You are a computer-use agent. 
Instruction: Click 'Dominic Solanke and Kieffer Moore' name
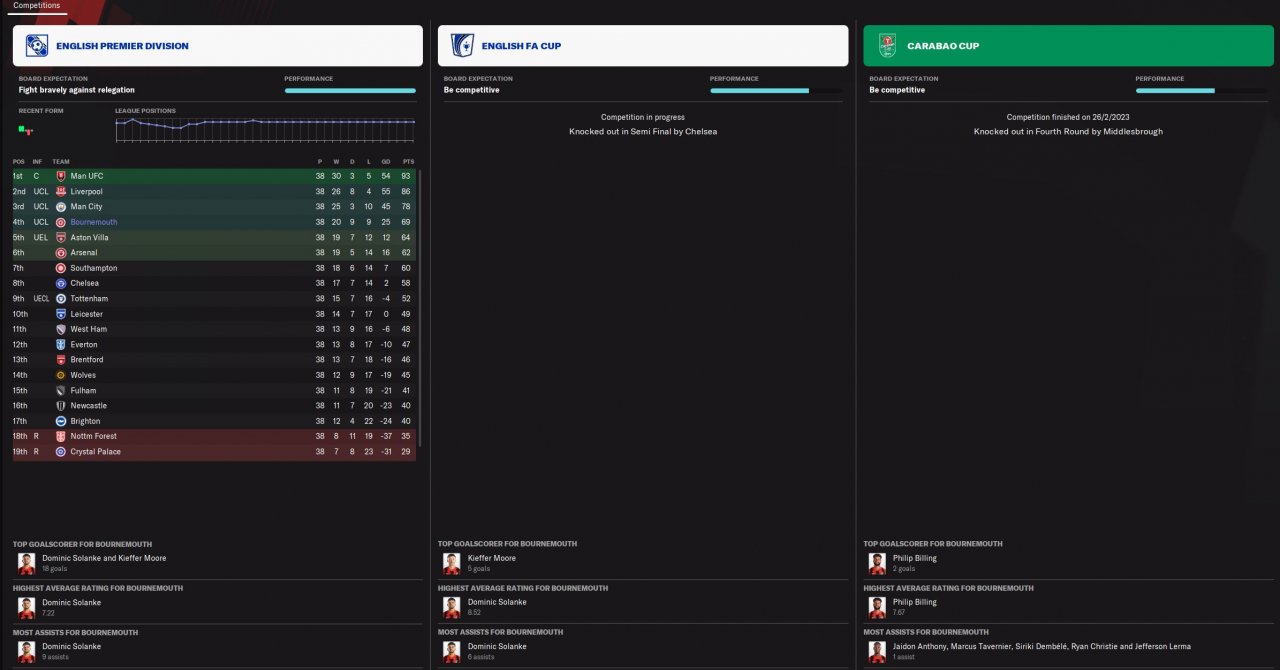pyautogui.click(x=104, y=558)
